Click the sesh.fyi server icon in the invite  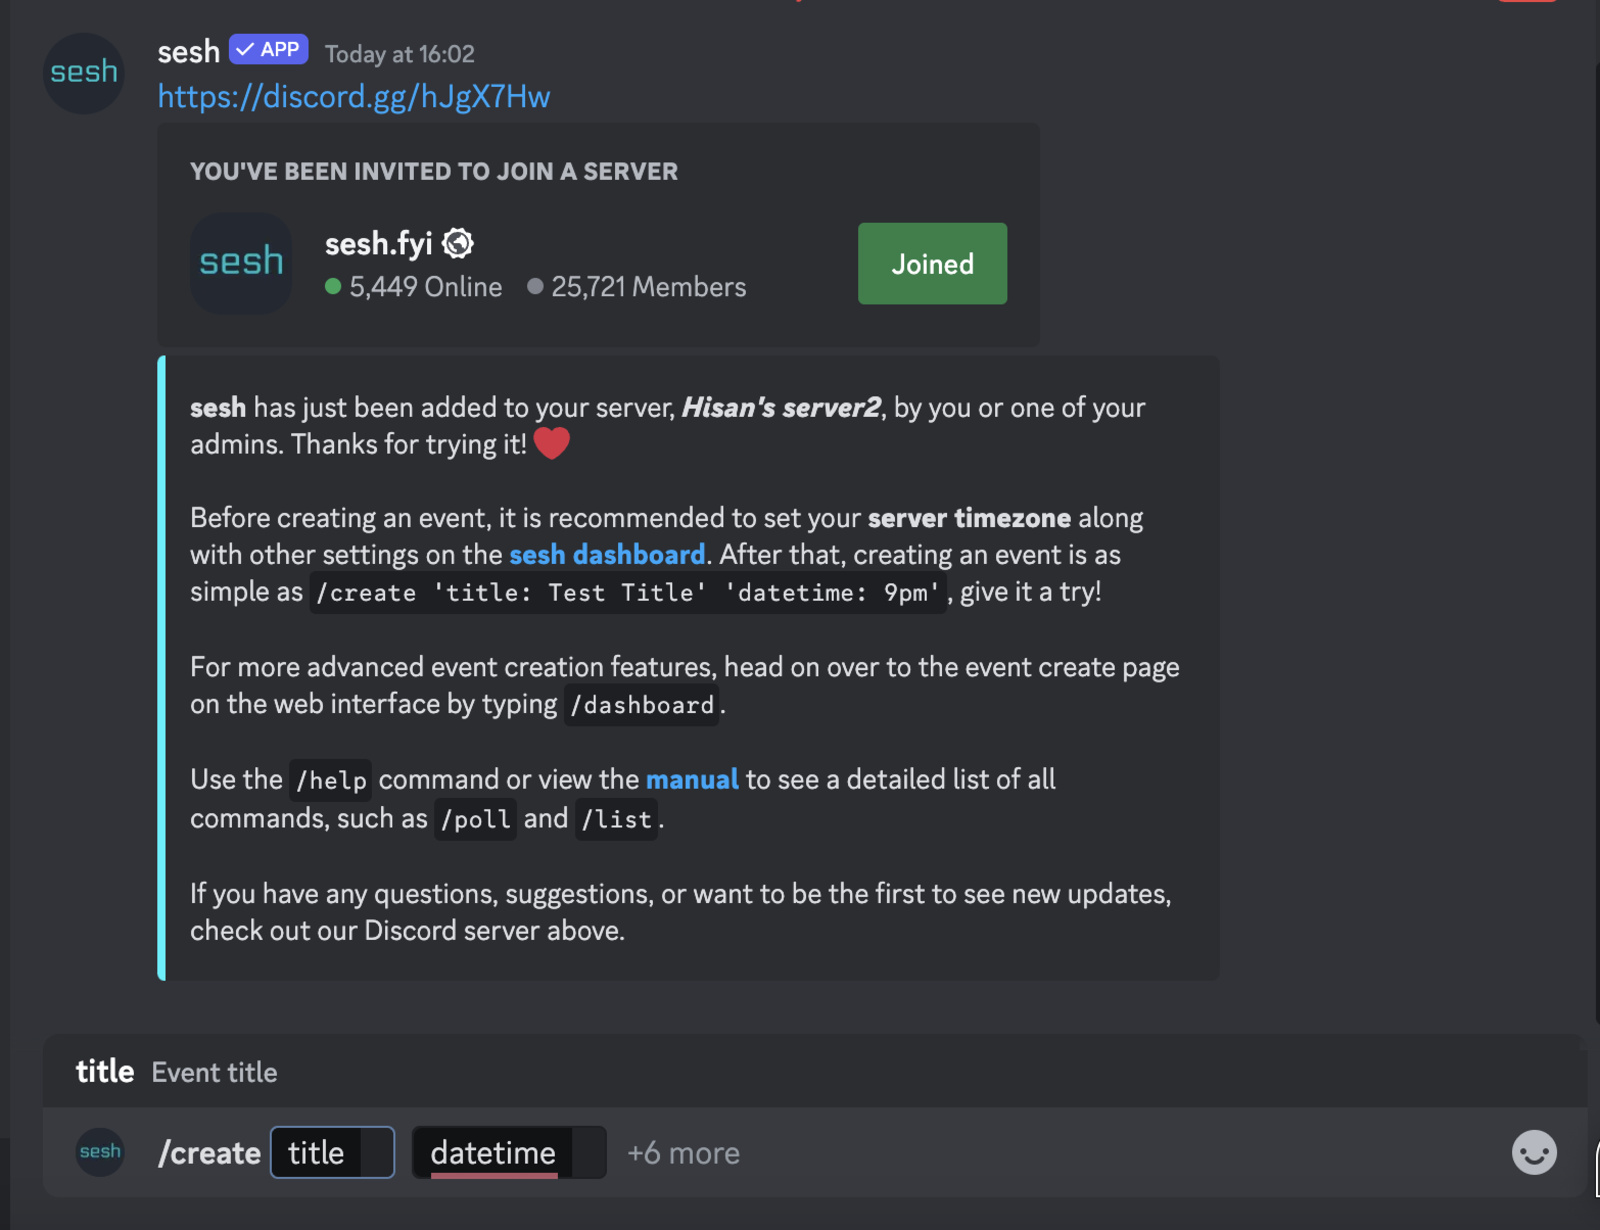pyautogui.click(x=240, y=263)
